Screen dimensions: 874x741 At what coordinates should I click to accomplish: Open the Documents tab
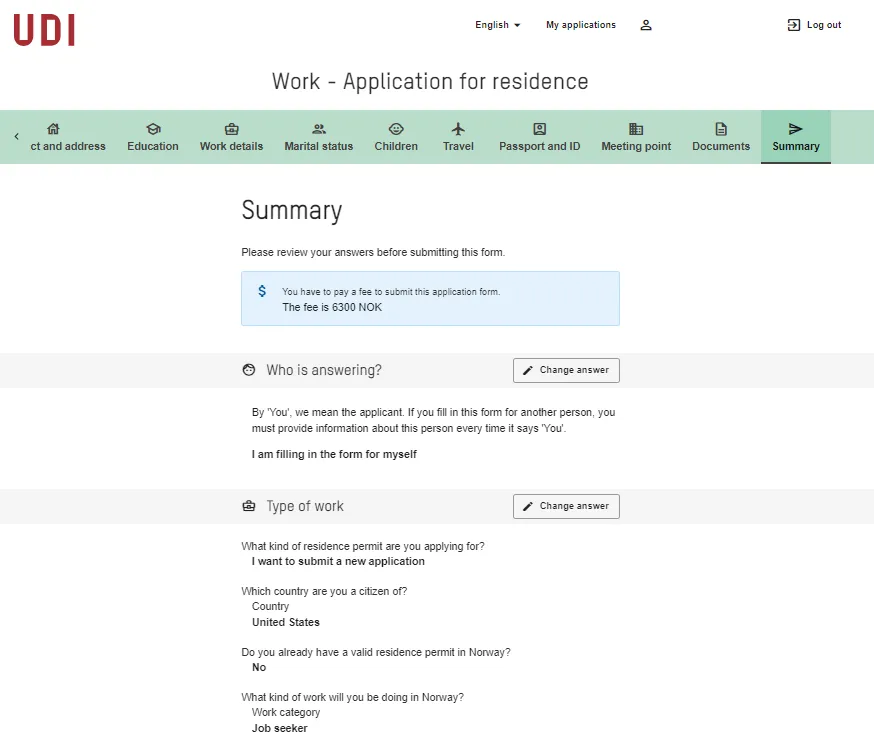pyautogui.click(x=721, y=137)
